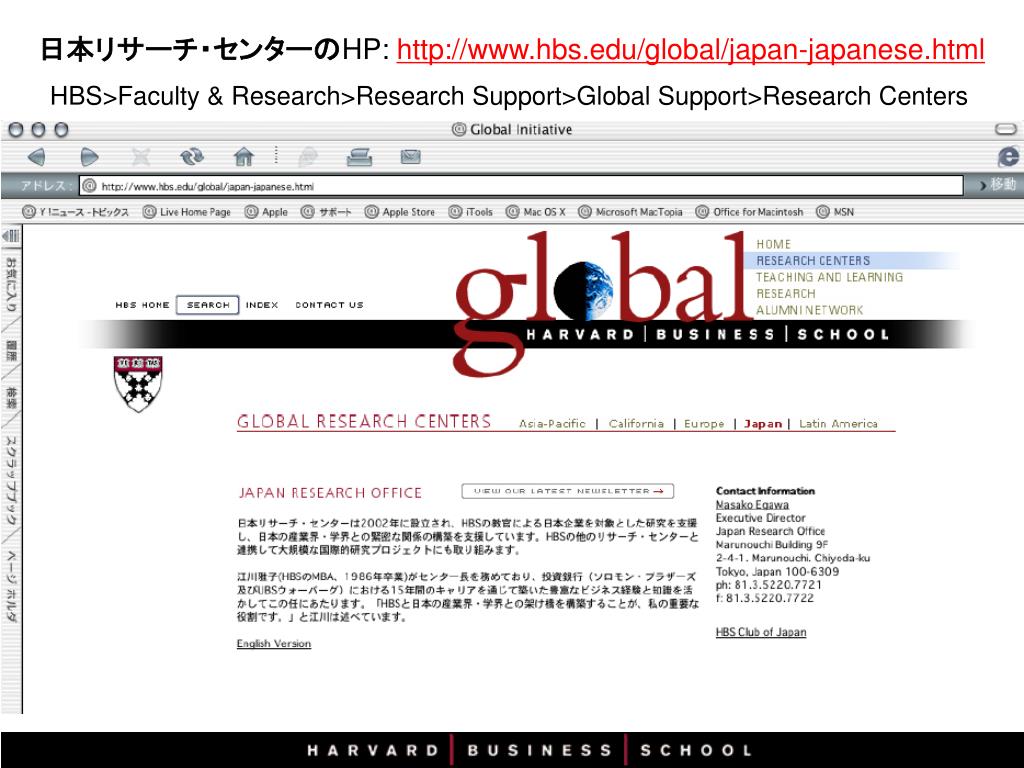This screenshot has height=768, width=1024.
Task: Click the INDEX navigation link
Action: tap(262, 305)
